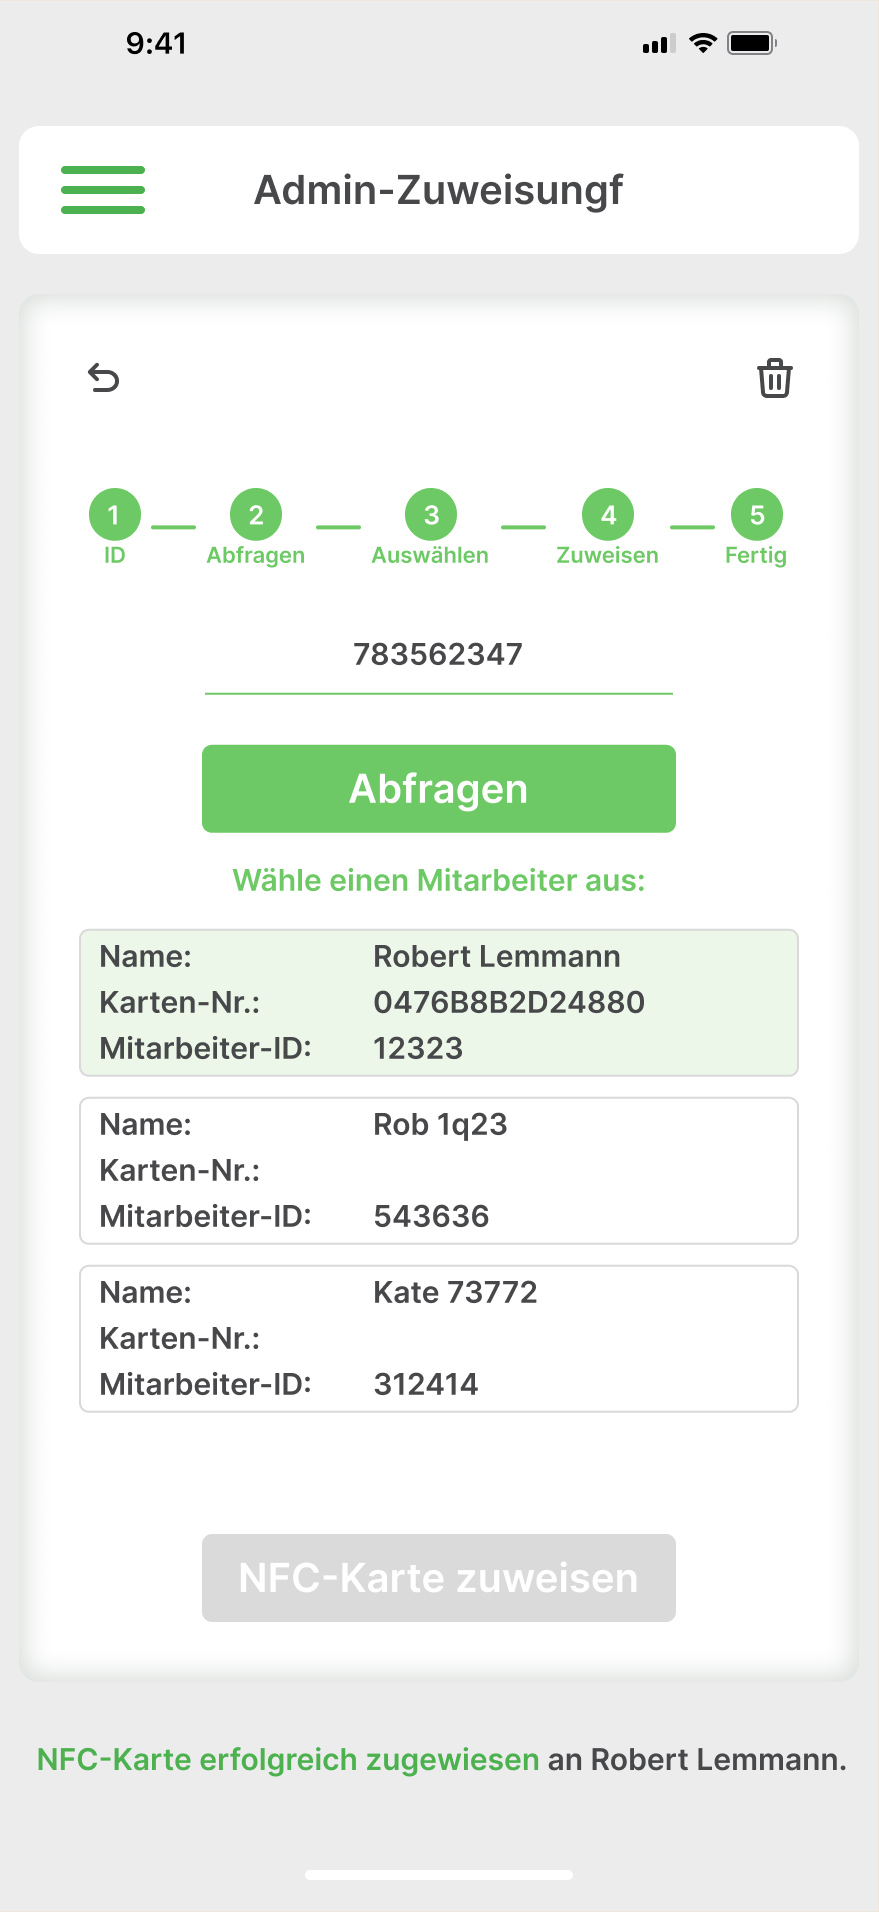Image resolution: width=879 pixels, height=1912 pixels.
Task: Click the trash delete icon
Action: 774,378
